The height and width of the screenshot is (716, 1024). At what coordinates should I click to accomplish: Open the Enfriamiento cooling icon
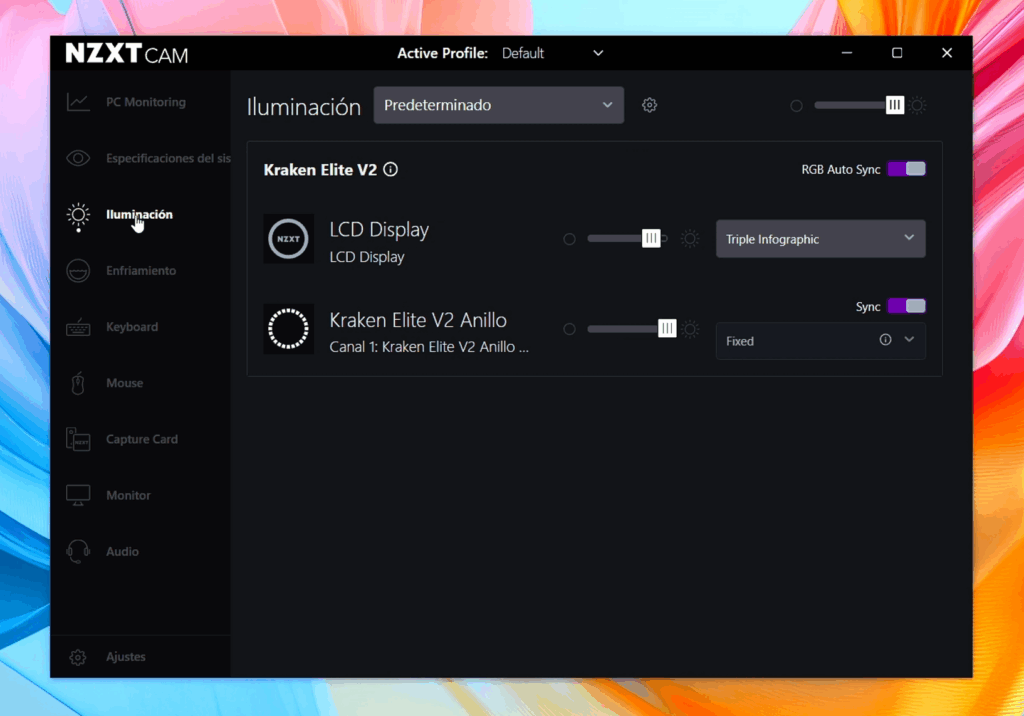pos(78,270)
